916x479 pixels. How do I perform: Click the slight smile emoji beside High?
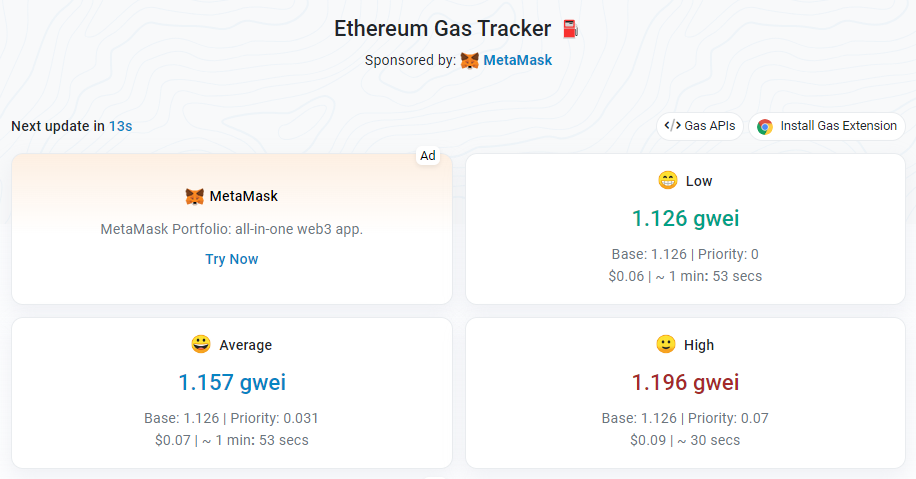point(666,345)
